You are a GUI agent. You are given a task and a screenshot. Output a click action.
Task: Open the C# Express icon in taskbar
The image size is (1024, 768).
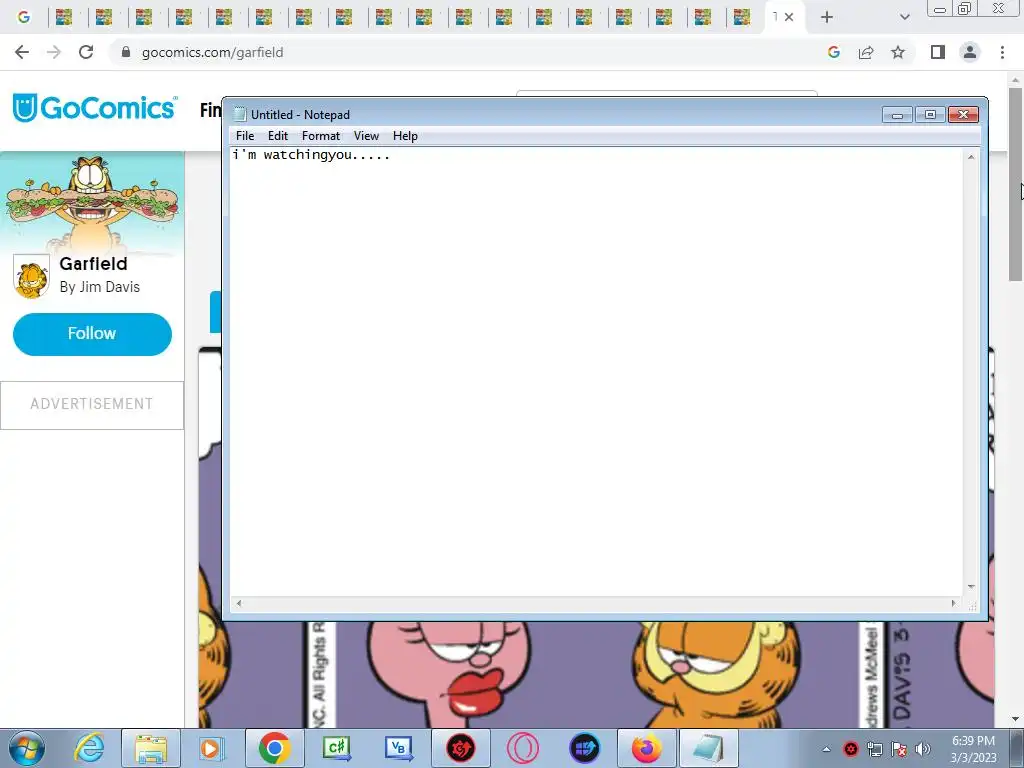pos(337,748)
